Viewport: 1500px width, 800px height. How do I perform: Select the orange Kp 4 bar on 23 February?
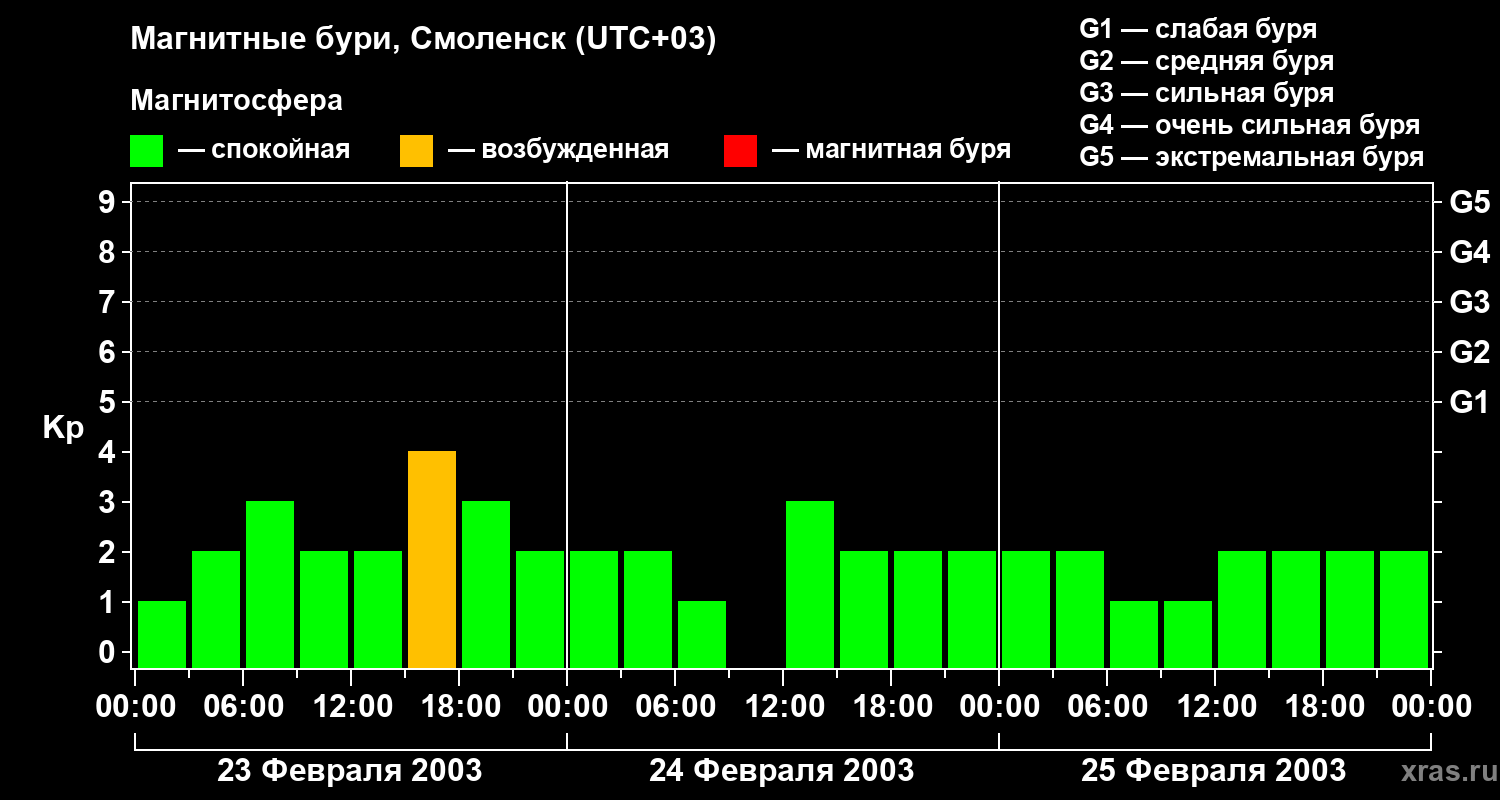[x=432, y=559]
